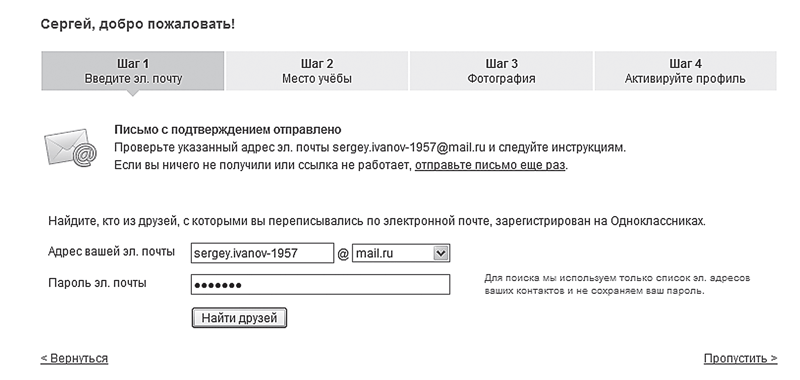Focus the sergey.ivanov-1957 email name field

[x=262, y=253]
